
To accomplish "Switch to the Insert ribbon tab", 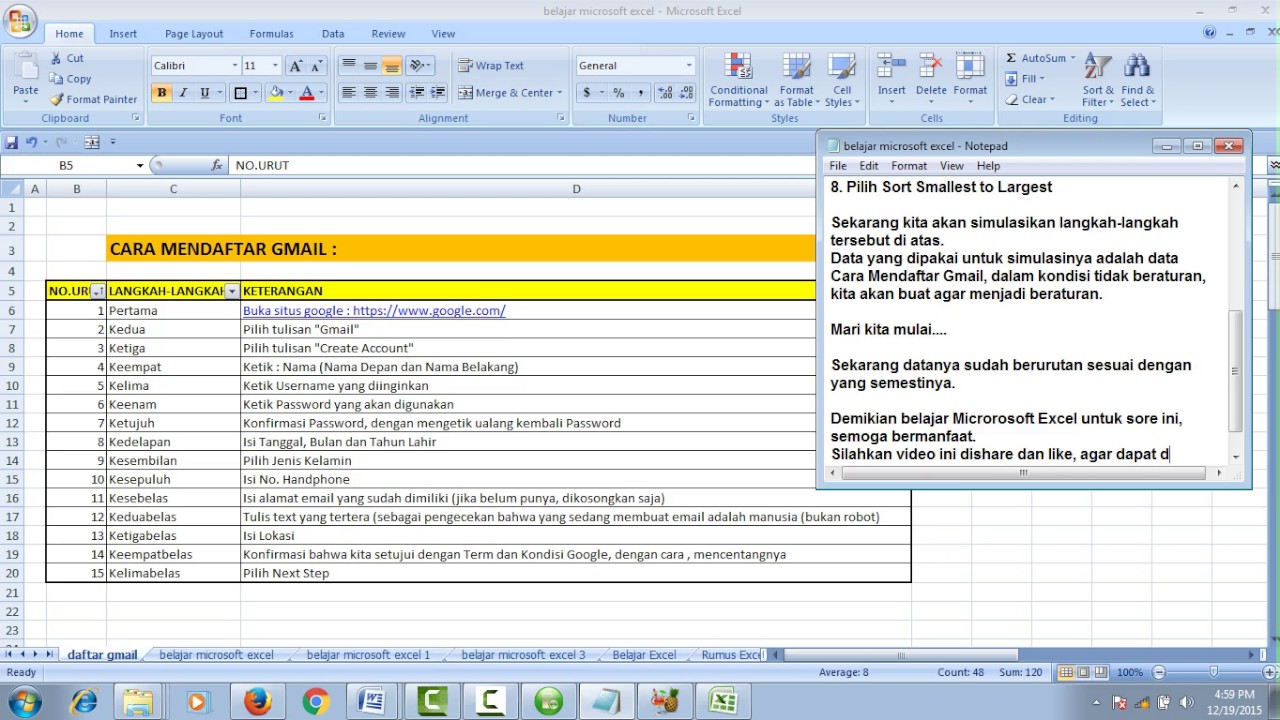I will tap(123, 34).
